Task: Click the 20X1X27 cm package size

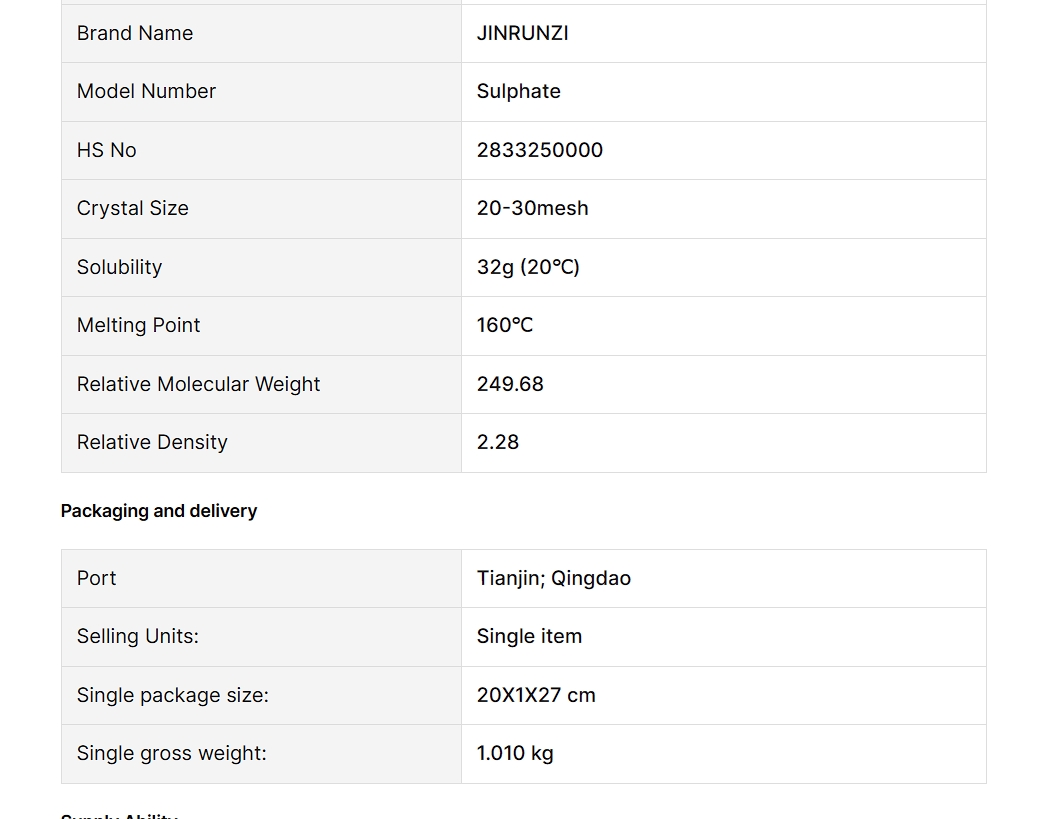Action: click(x=536, y=695)
